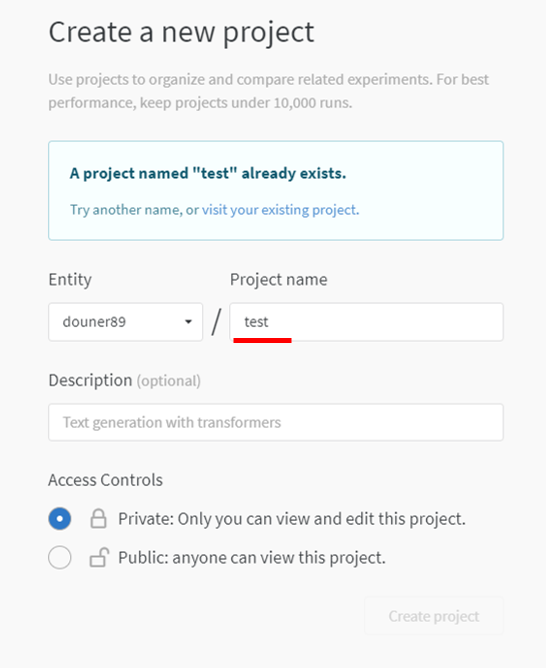Image resolution: width=546 pixels, height=668 pixels.
Task: Click the 'Entity' field label
Action: pyautogui.click(x=70, y=279)
